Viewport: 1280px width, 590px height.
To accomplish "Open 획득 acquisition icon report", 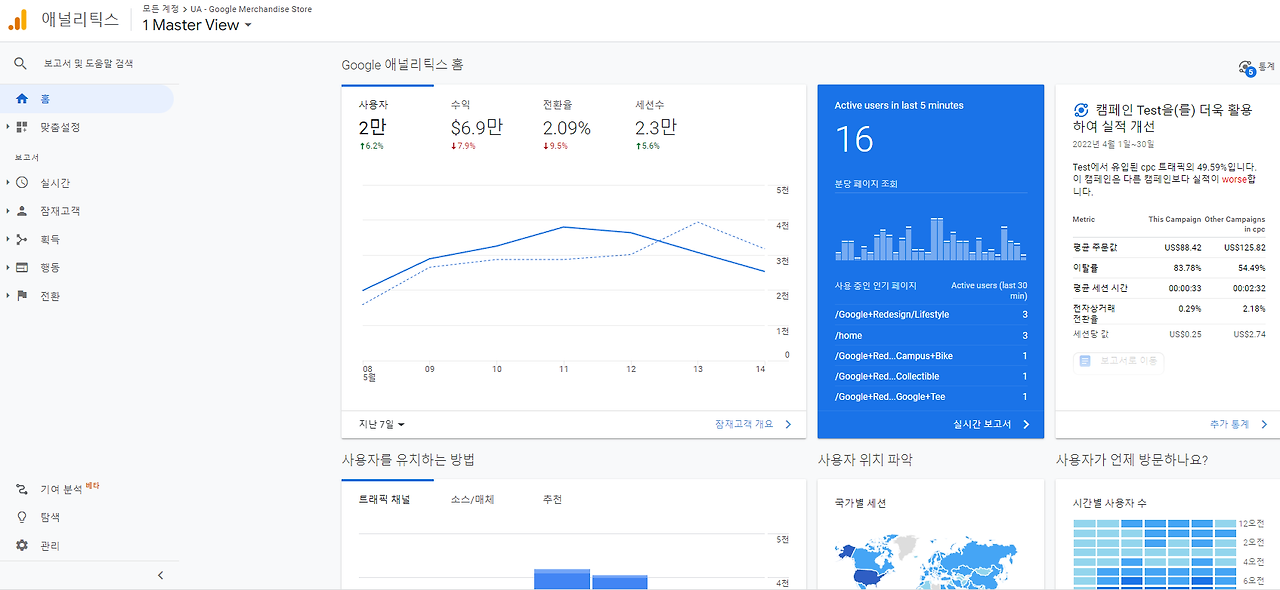I will [x=22, y=239].
